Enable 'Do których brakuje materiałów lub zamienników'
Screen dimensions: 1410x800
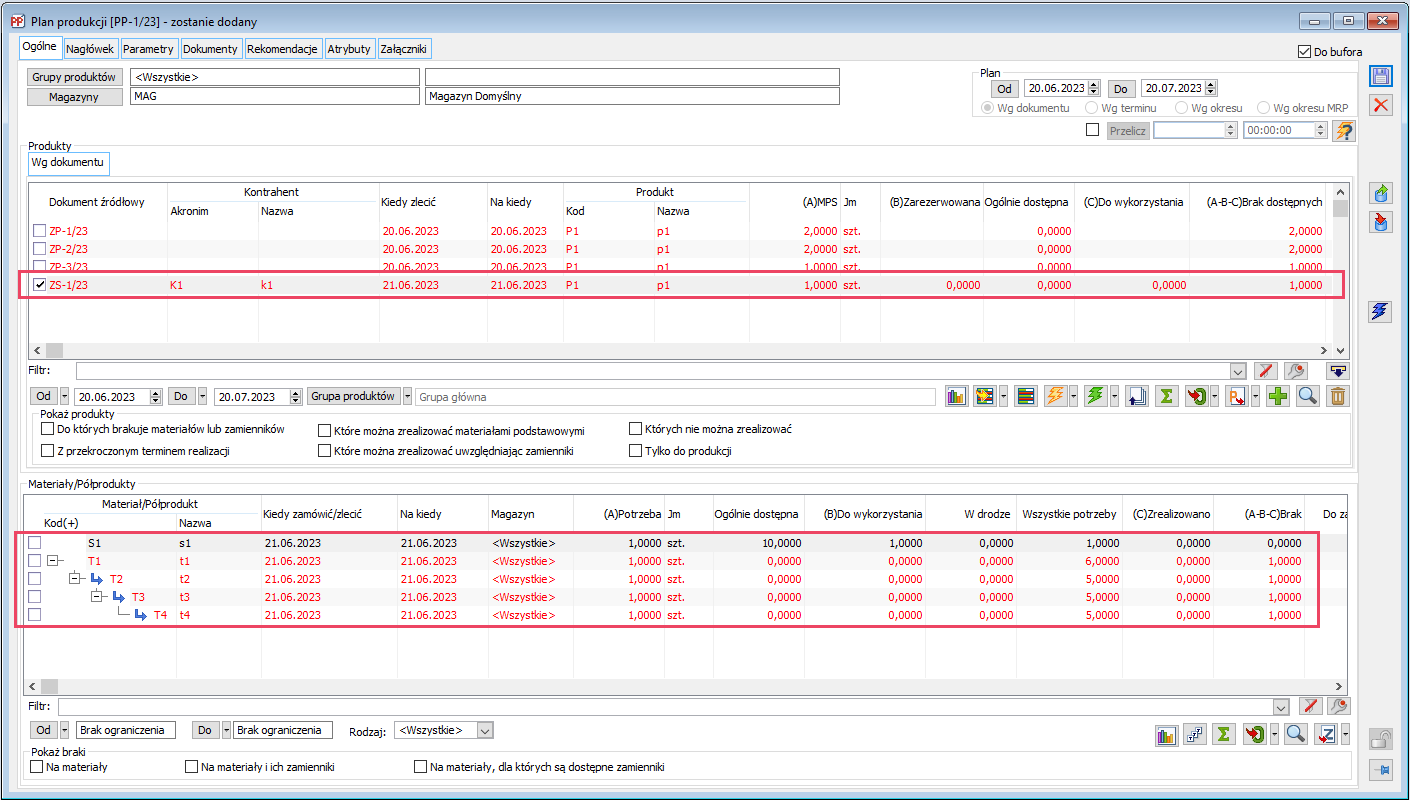(x=47, y=429)
